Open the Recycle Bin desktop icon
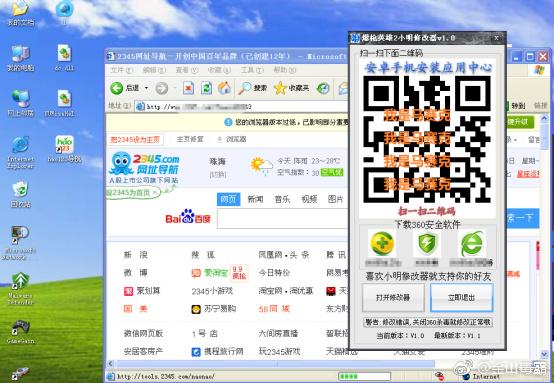This screenshot has height=383, width=554. pos(20,194)
